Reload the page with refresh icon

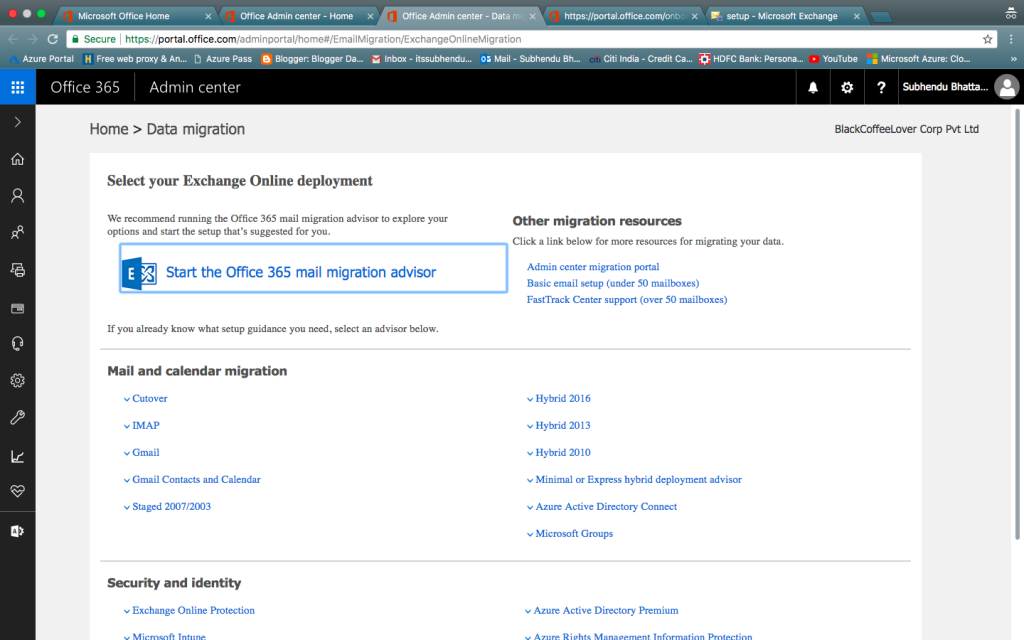(x=53, y=39)
